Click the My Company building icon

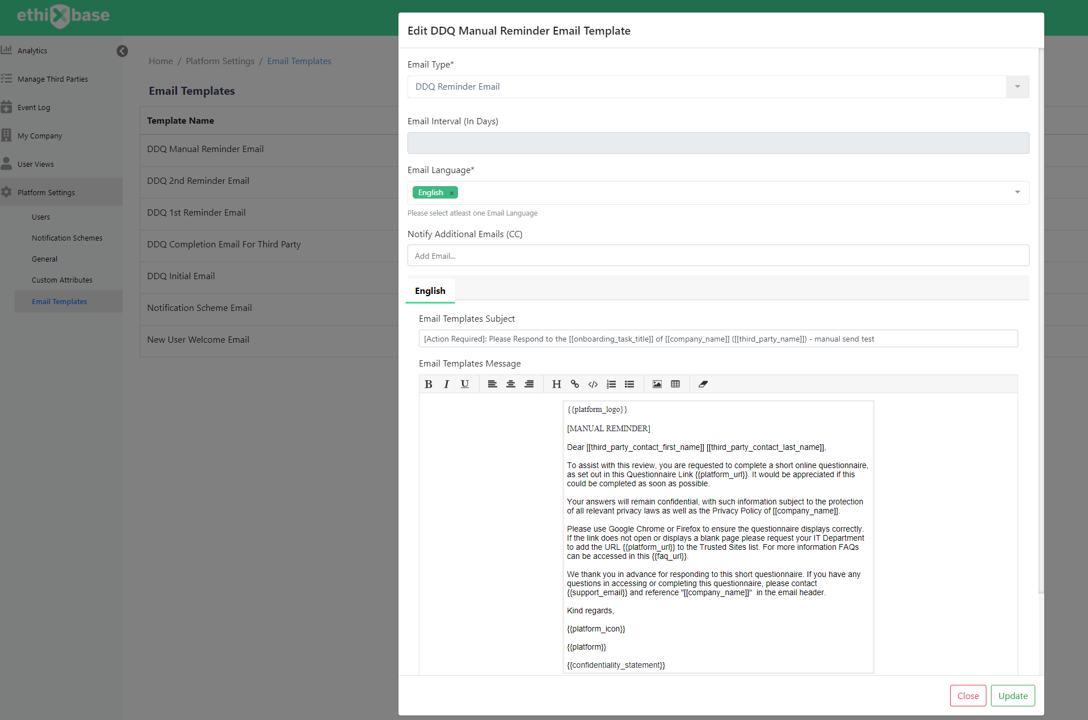click(x=6, y=135)
